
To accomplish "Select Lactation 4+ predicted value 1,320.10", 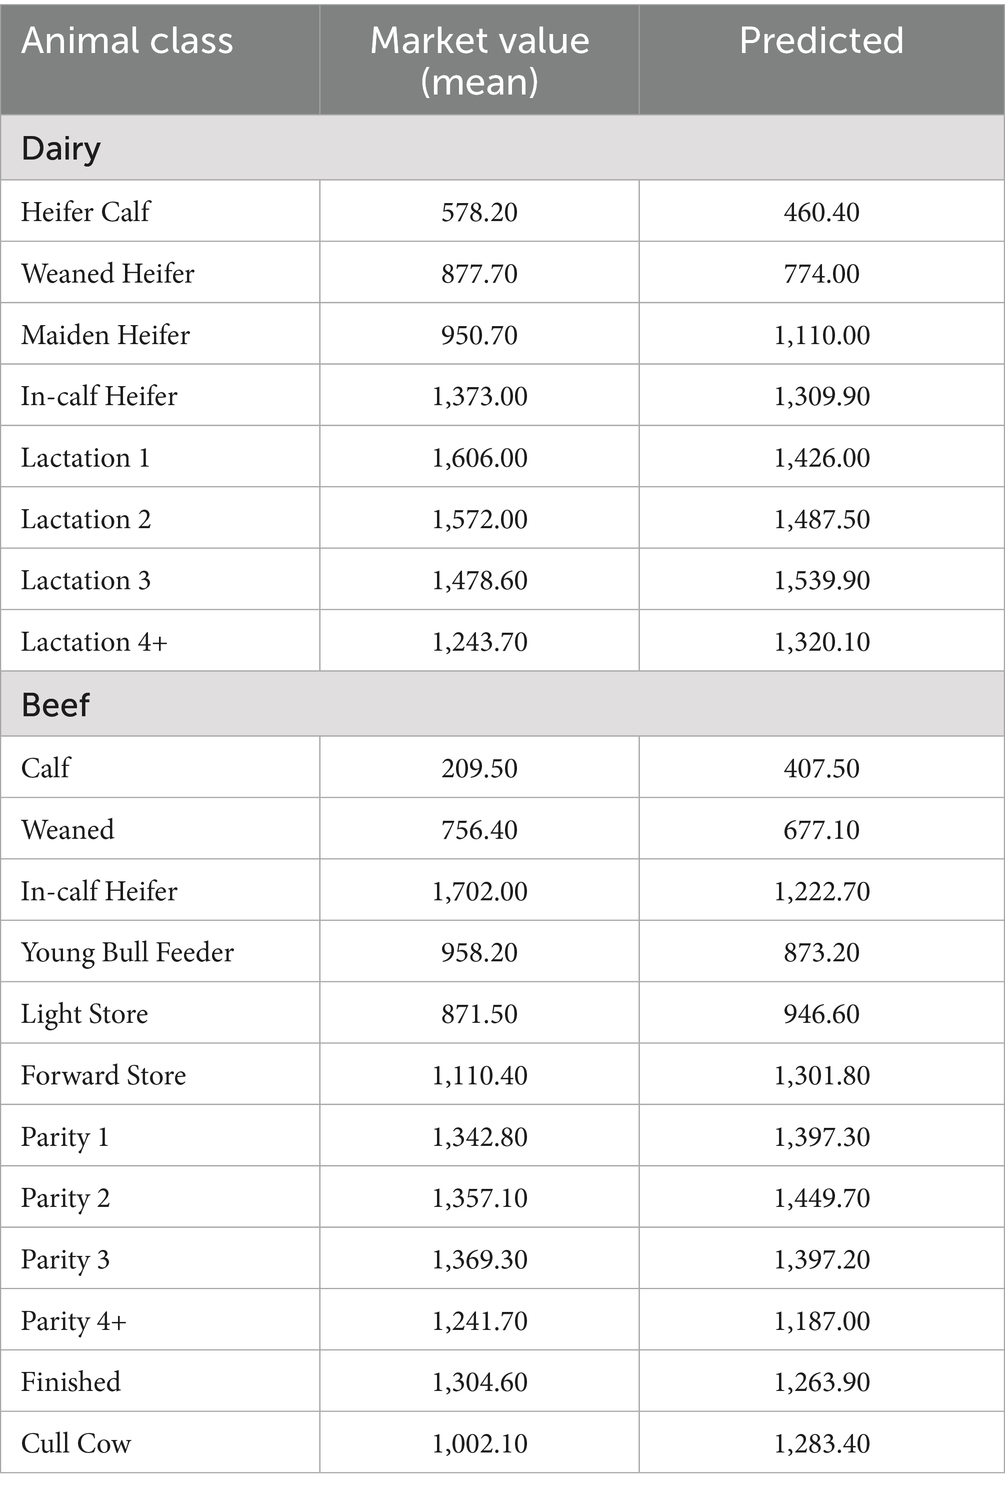I will click(x=821, y=642).
